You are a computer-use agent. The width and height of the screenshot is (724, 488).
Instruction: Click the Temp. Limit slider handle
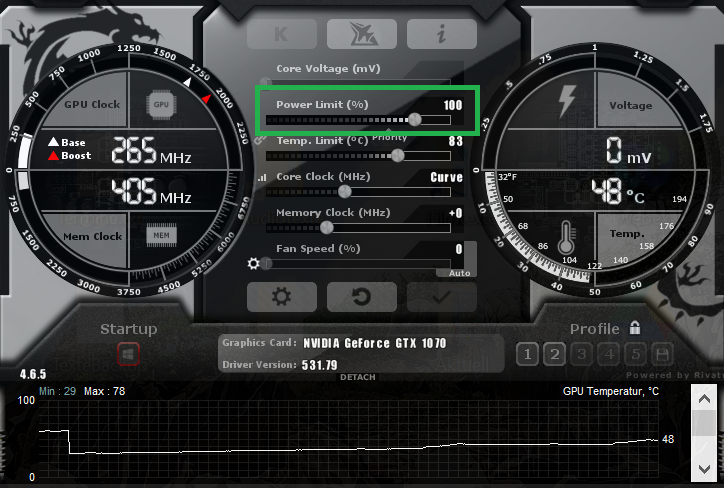[x=398, y=156]
